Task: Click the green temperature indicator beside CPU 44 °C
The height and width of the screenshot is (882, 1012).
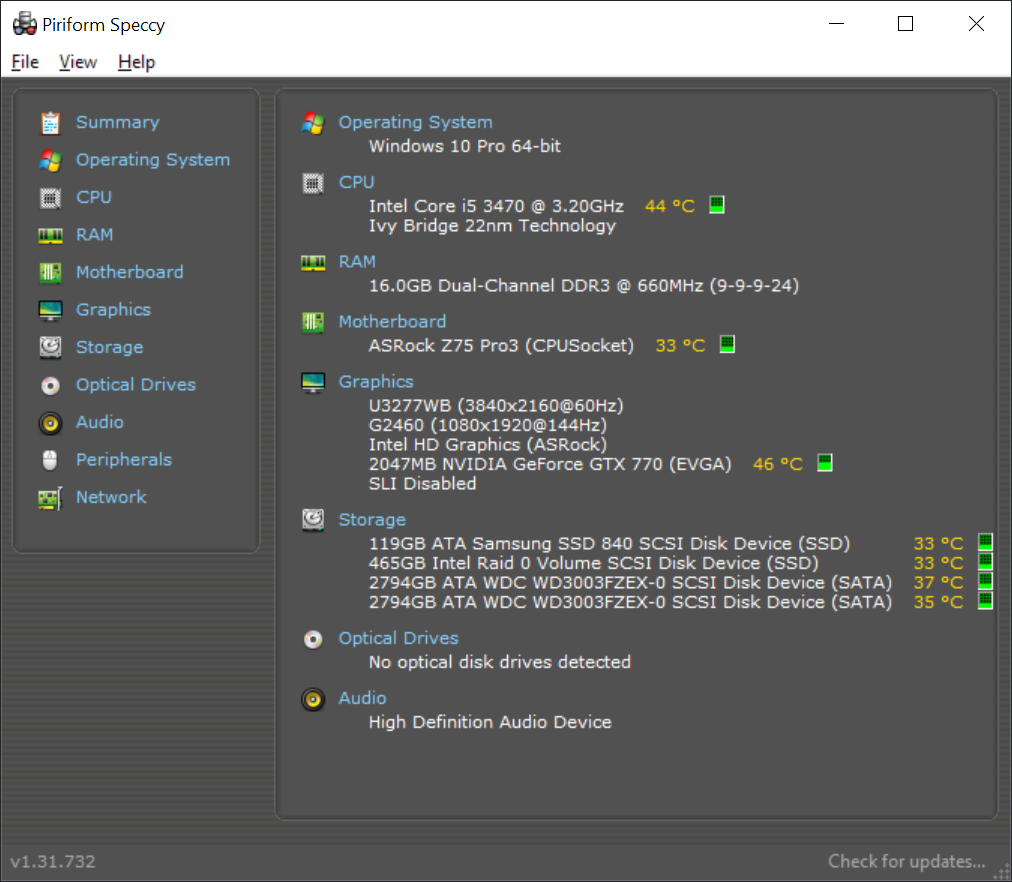Action: pyautogui.click(x=717, y=205)
